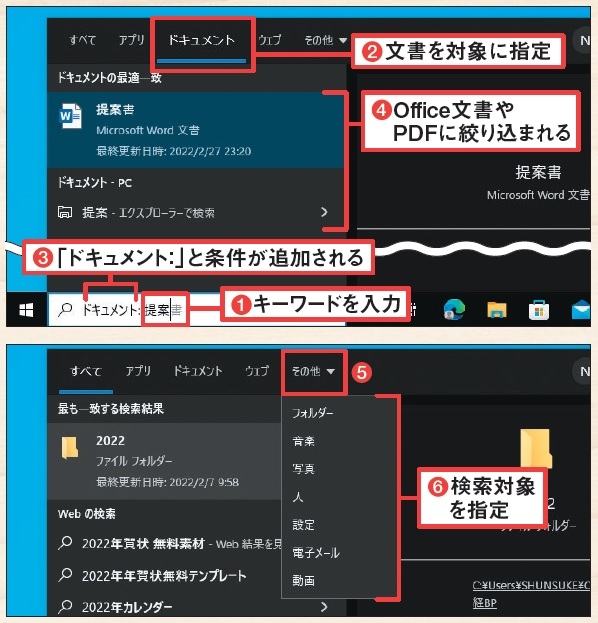Open the 2022 ファイル フォルダー result

164,461
